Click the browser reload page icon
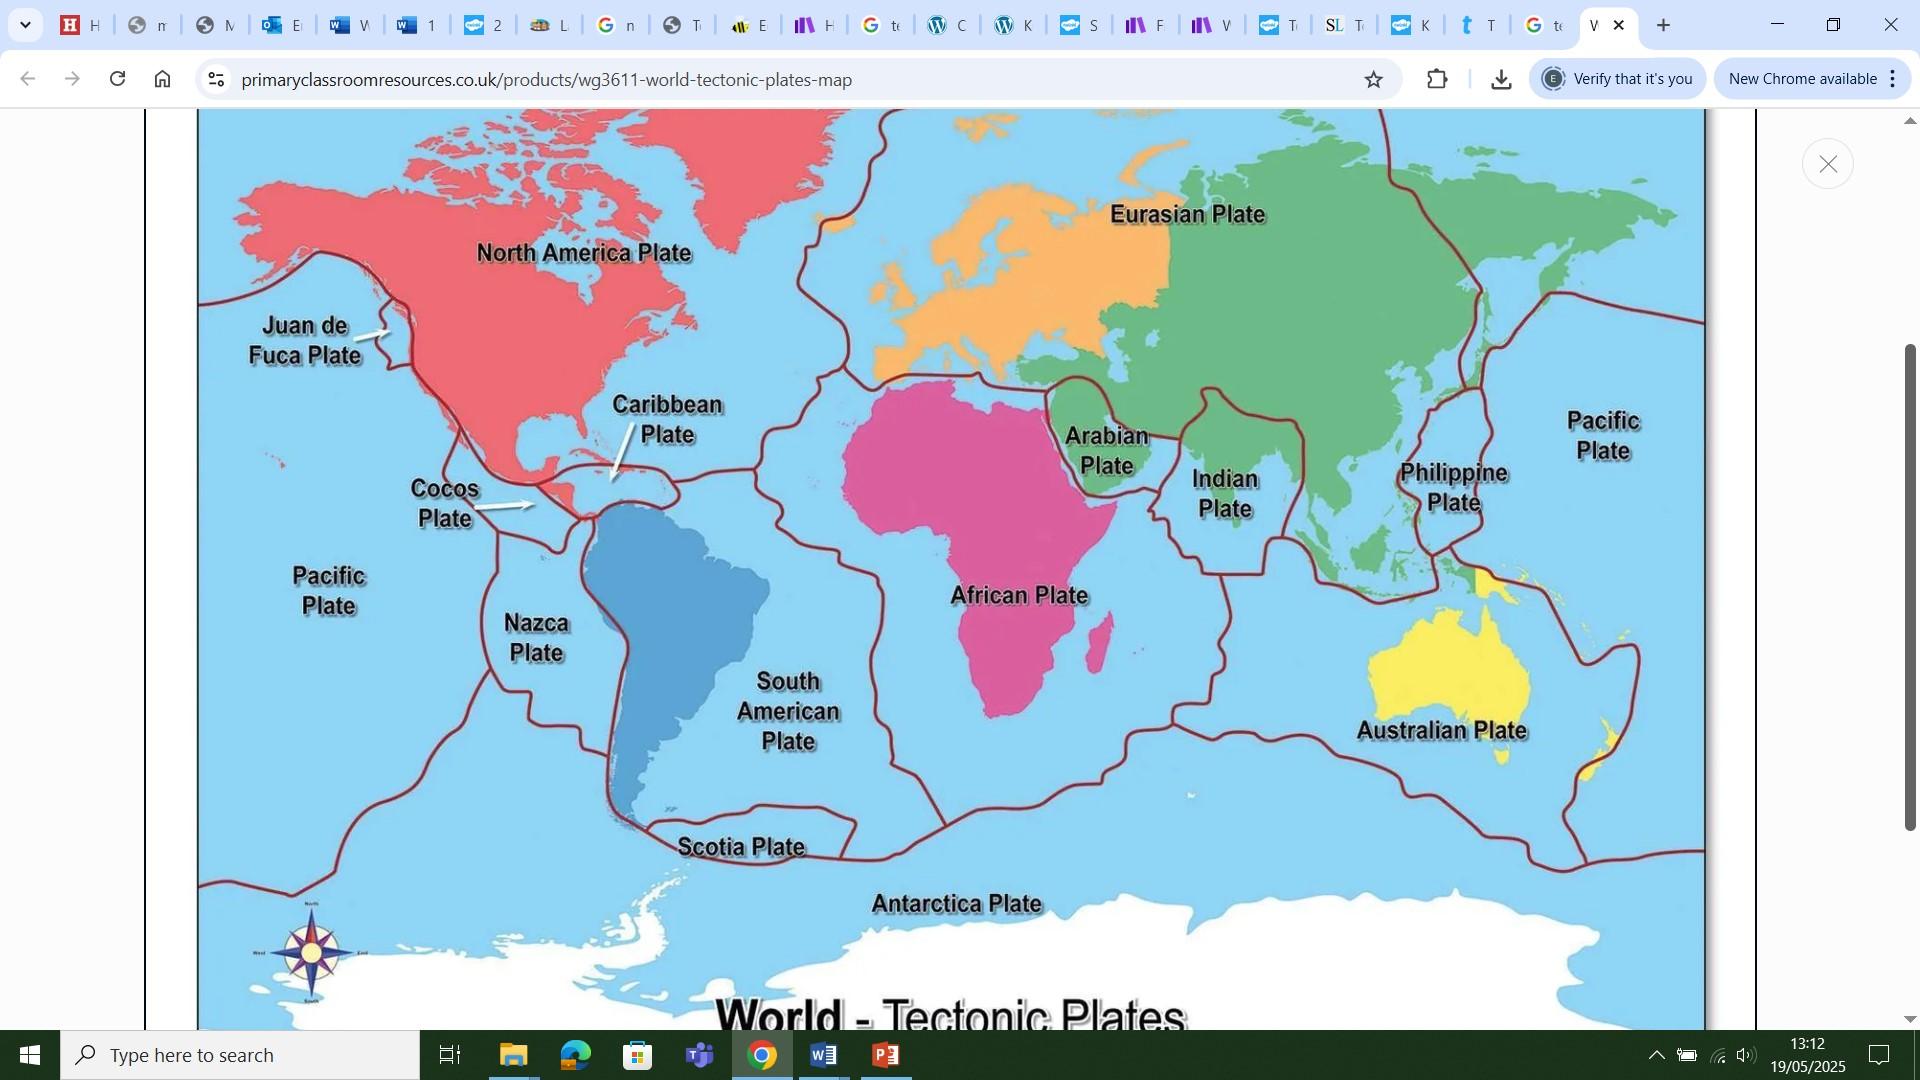This screenshot has height=1080, width=1920. 118,79
